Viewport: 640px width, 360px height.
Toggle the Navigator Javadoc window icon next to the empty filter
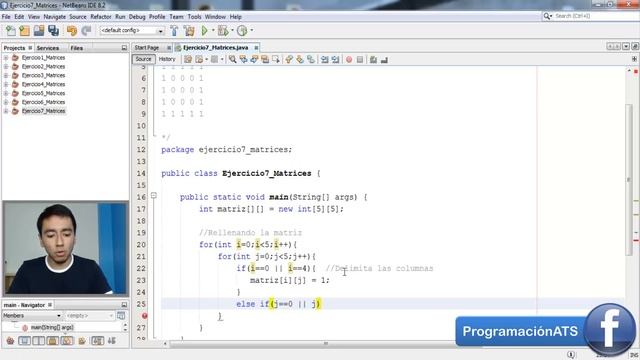121,316
